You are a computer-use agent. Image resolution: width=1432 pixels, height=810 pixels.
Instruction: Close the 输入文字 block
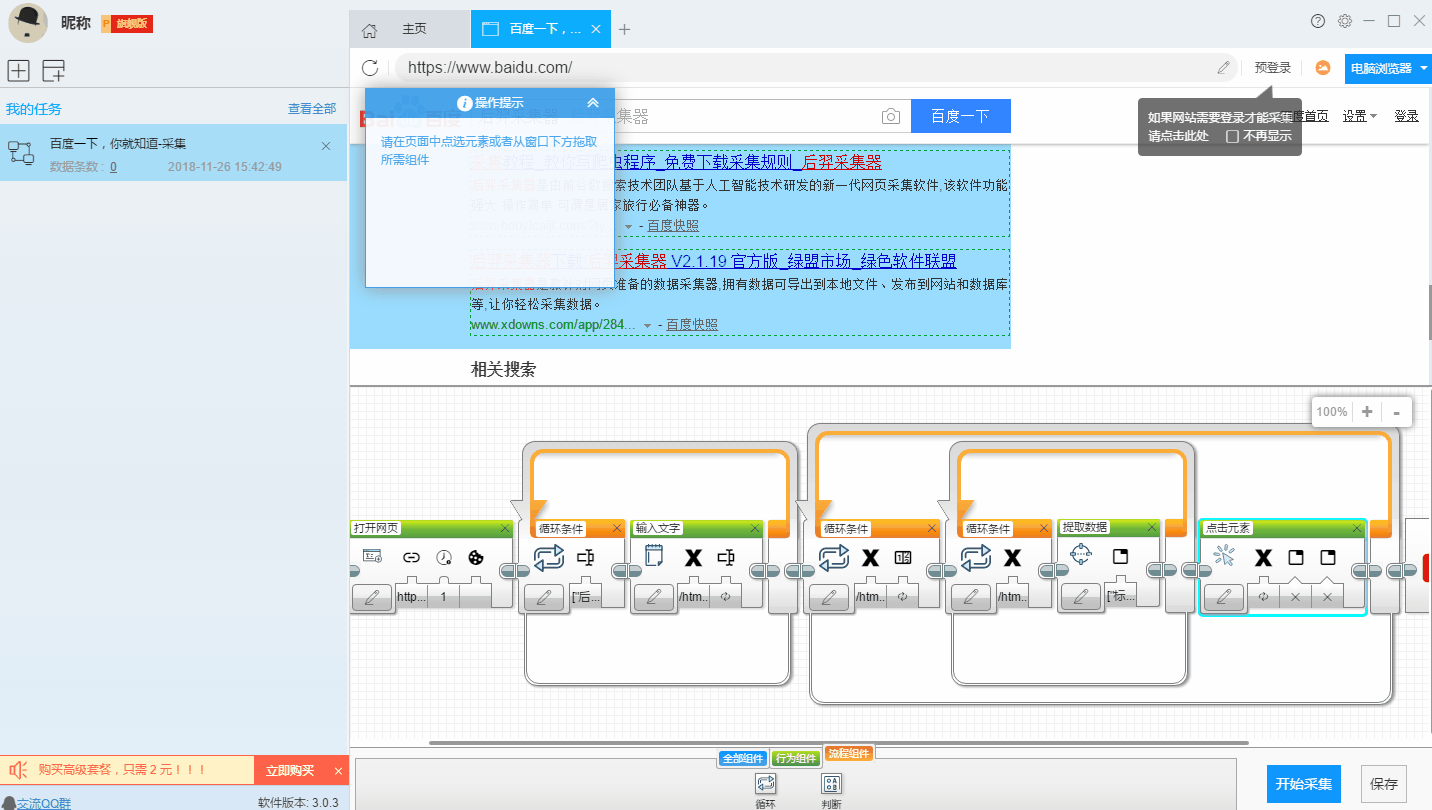(755, 529)
